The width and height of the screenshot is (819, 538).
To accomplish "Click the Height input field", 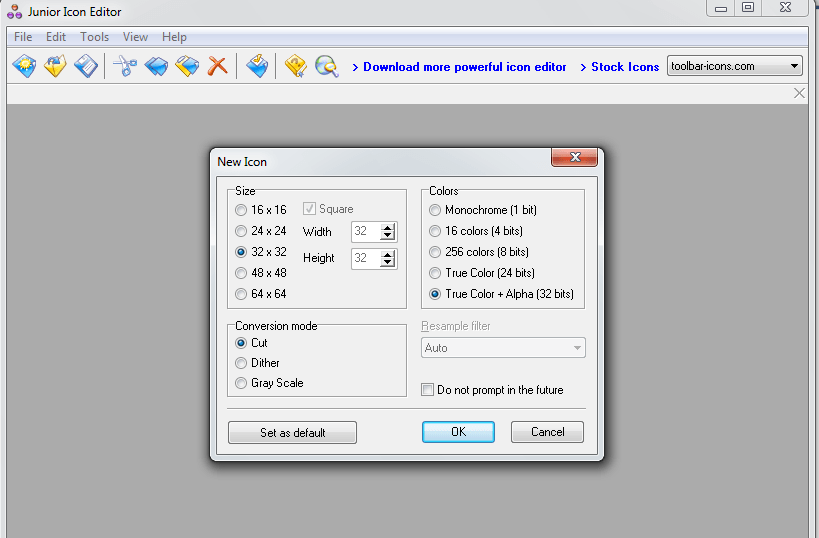I will pyautogui.click(x=366, y=259).
